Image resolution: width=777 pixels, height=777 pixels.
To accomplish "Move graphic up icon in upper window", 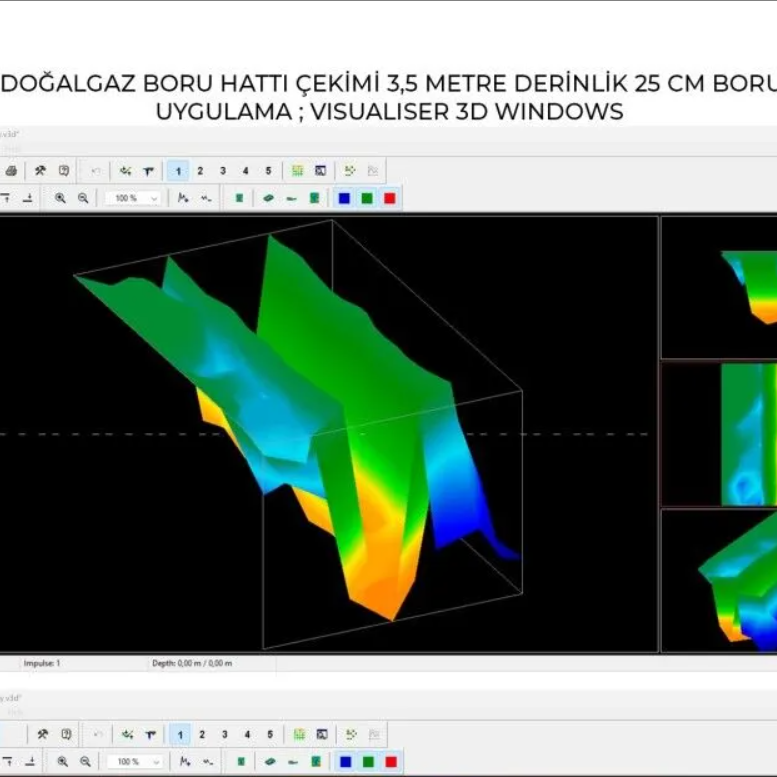I will (6, 198).
